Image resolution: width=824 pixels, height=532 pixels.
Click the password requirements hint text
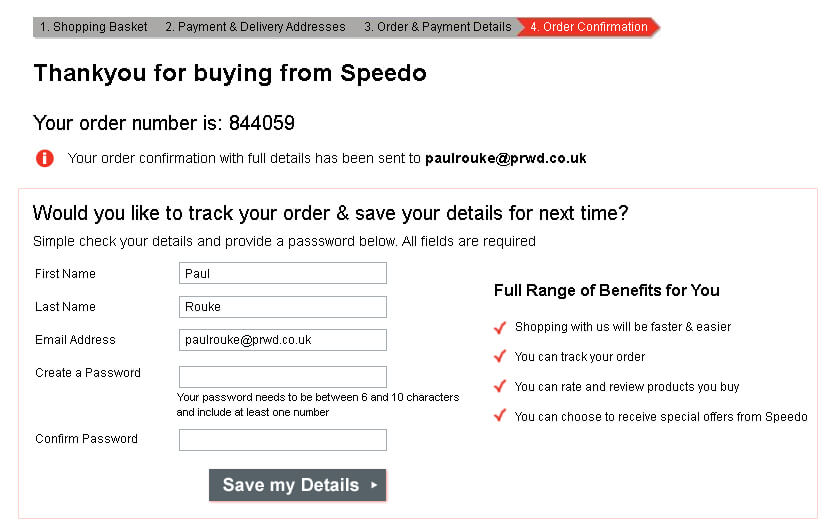[x=318, y=405]
